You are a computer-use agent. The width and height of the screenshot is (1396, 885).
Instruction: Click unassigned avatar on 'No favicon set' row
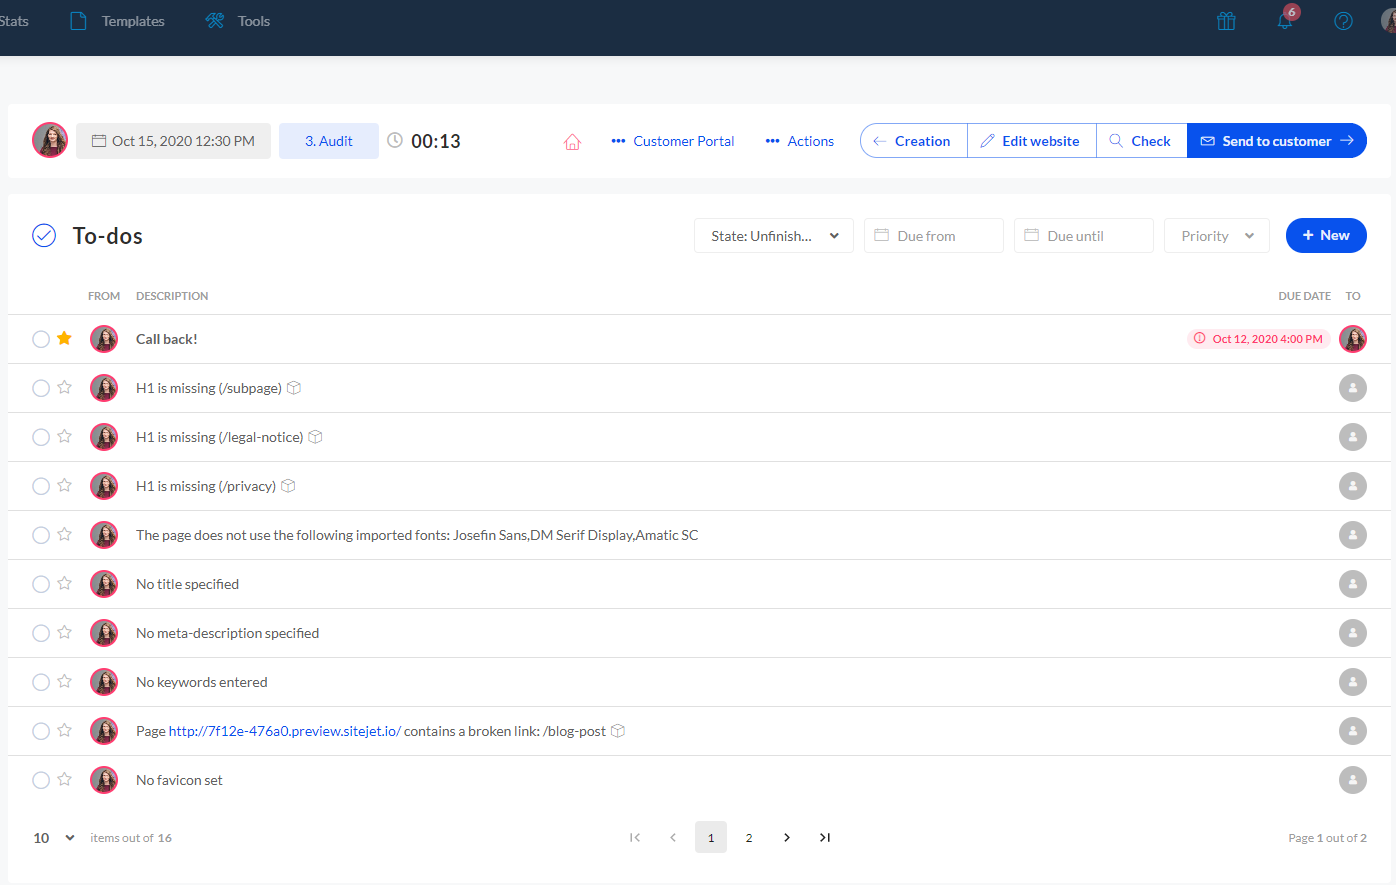(x=1352, y=780)
